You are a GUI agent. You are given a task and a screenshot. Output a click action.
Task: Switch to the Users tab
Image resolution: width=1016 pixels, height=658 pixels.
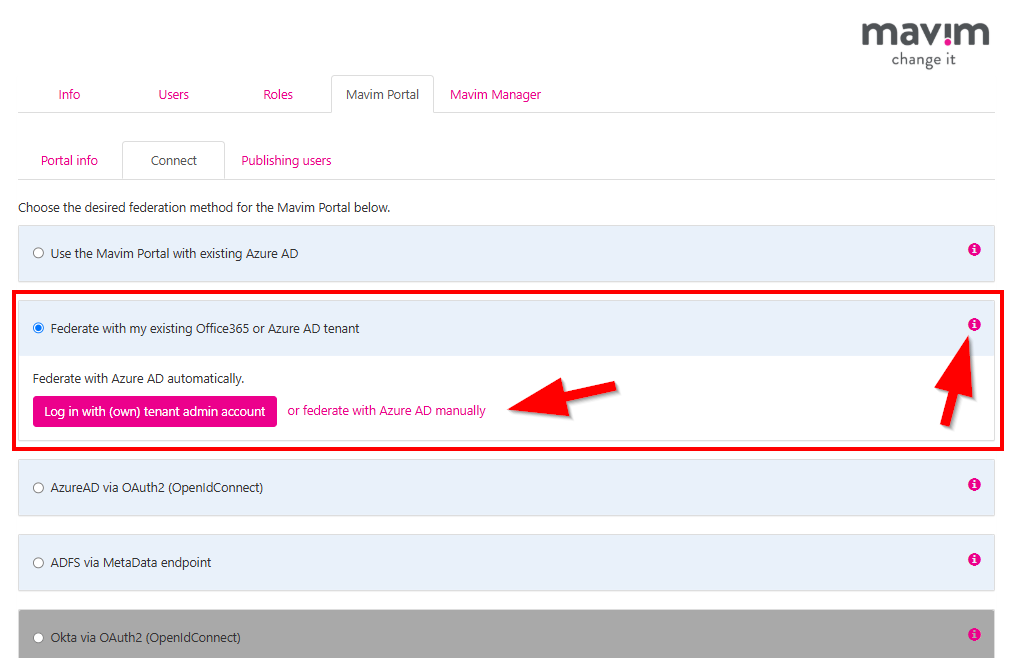pyautogui.click(x=173, y=94)
